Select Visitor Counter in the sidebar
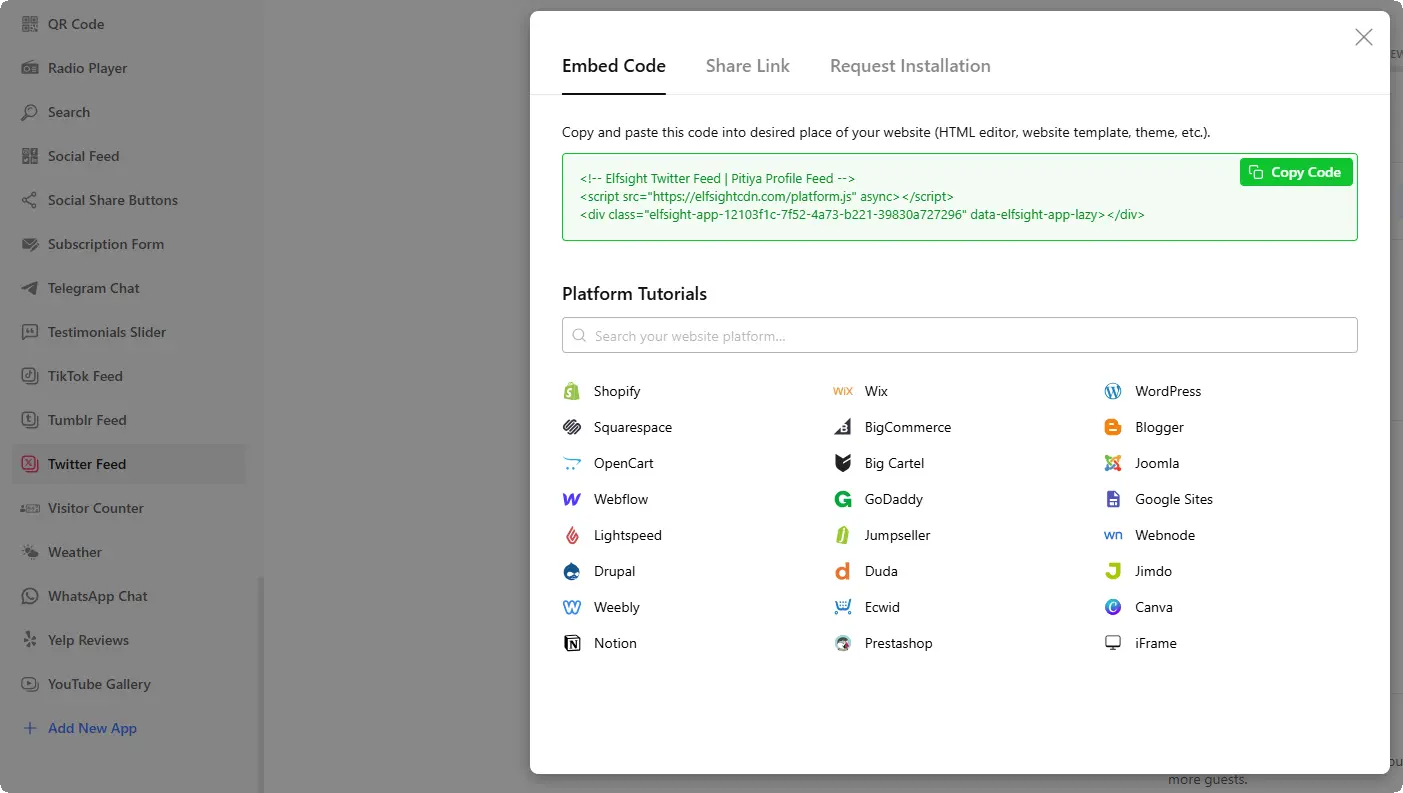 coord(96,508)
